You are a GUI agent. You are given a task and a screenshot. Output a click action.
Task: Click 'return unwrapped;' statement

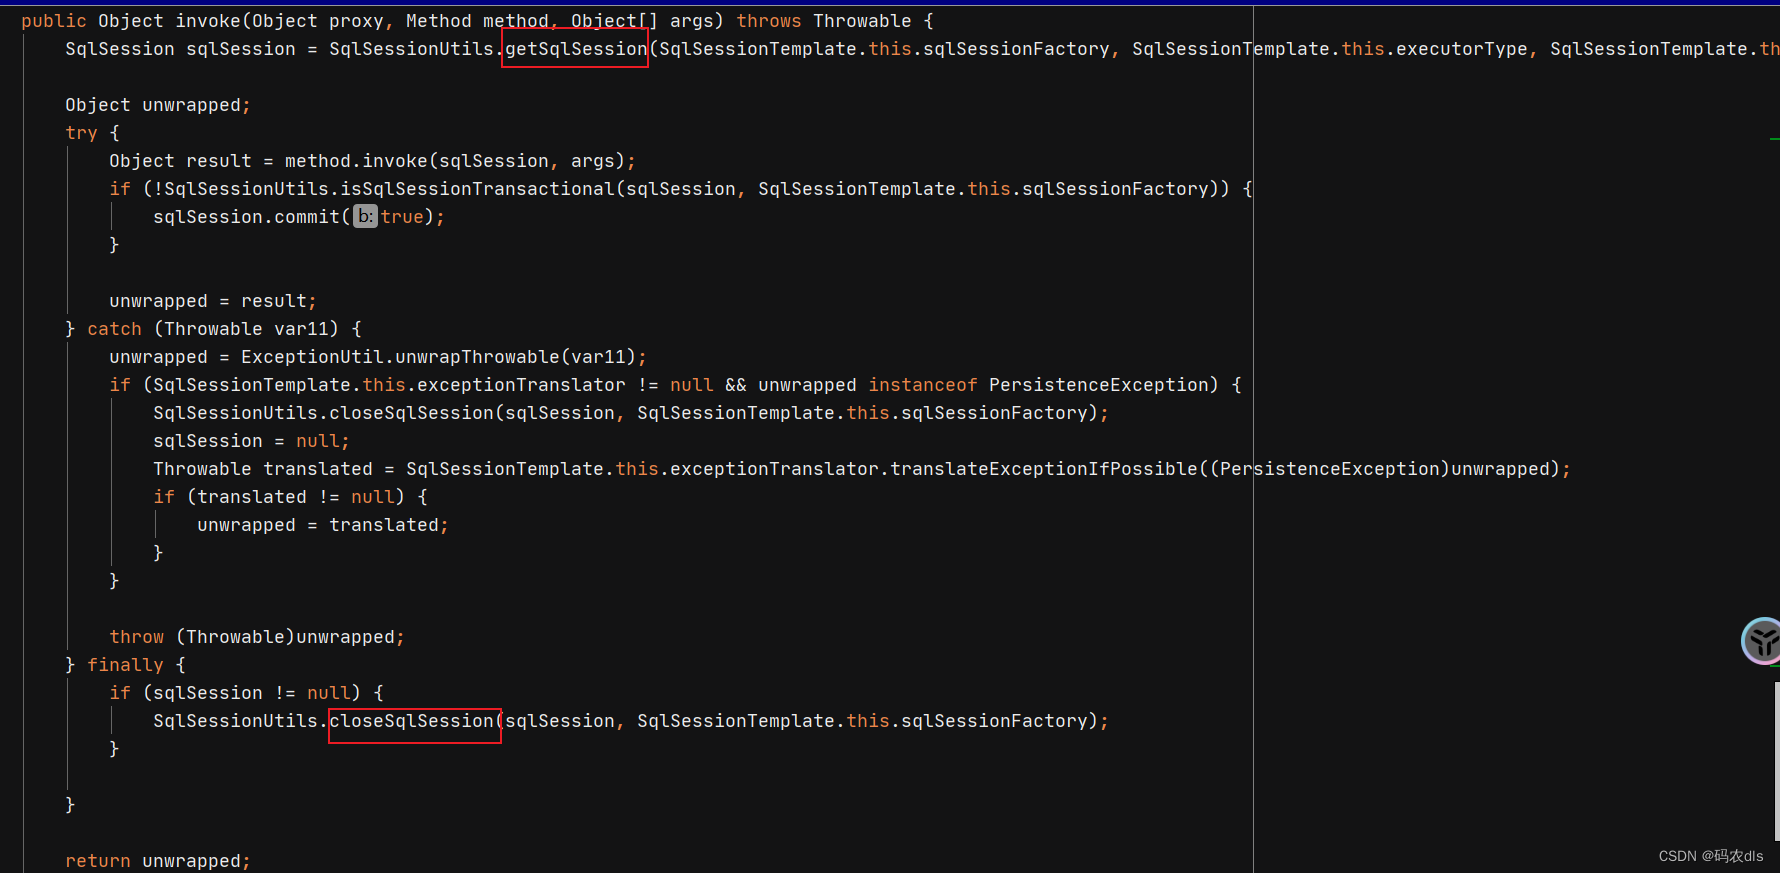158,861
